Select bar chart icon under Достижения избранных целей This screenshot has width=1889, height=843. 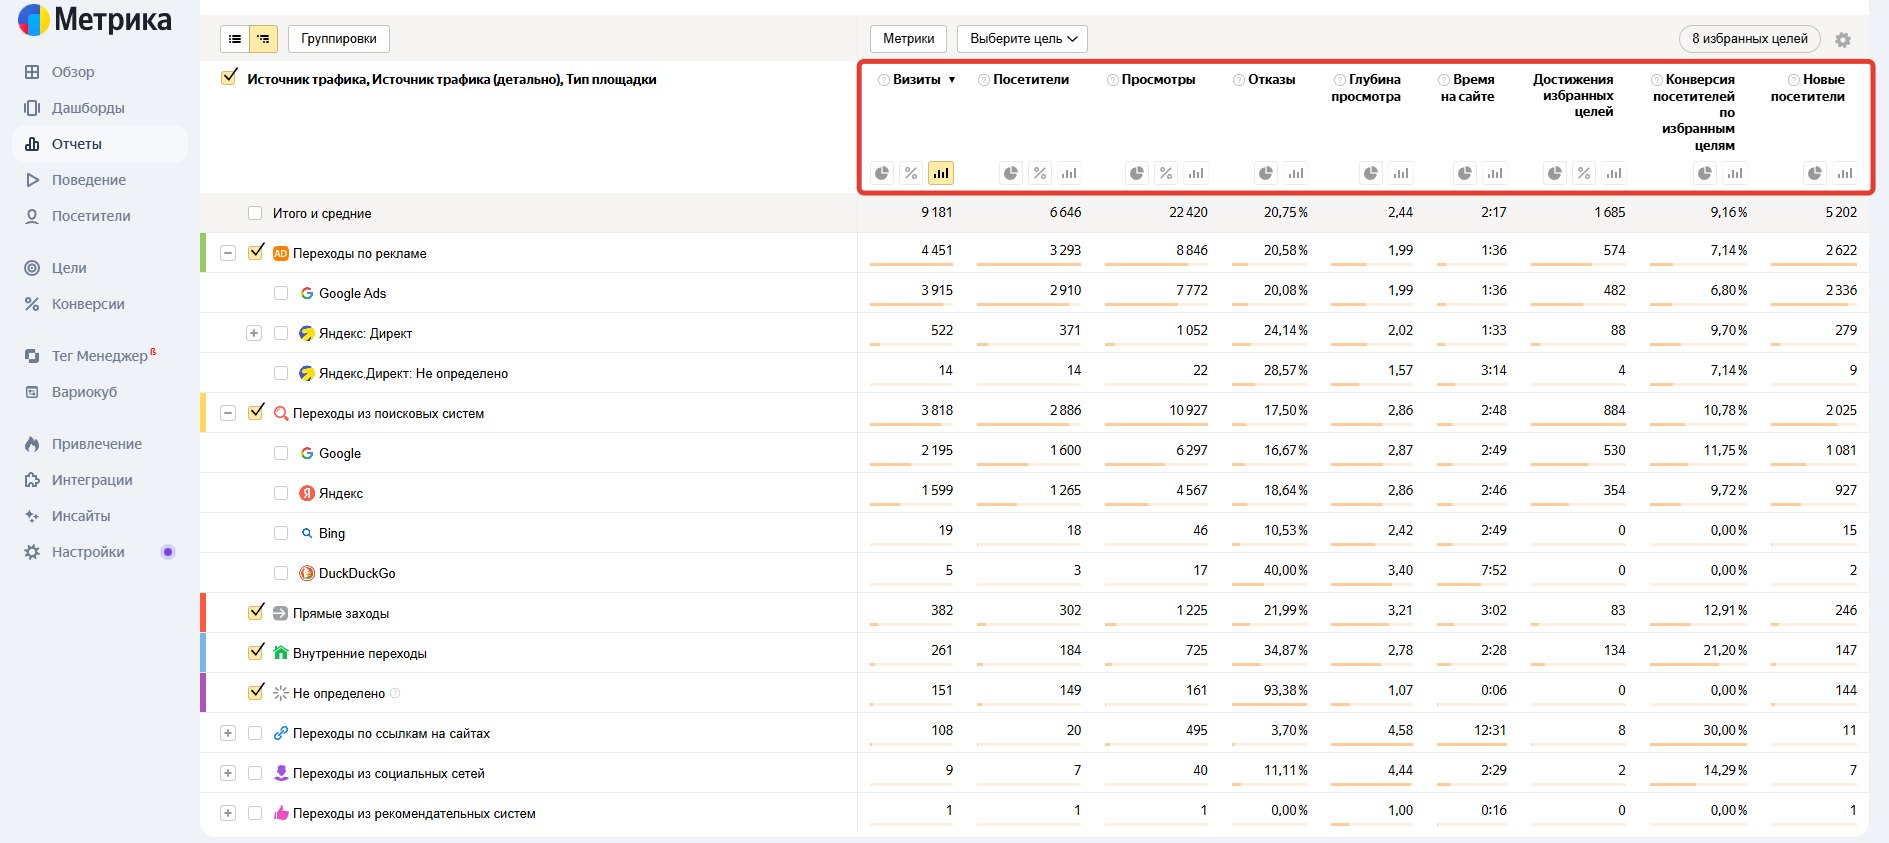1614,173
